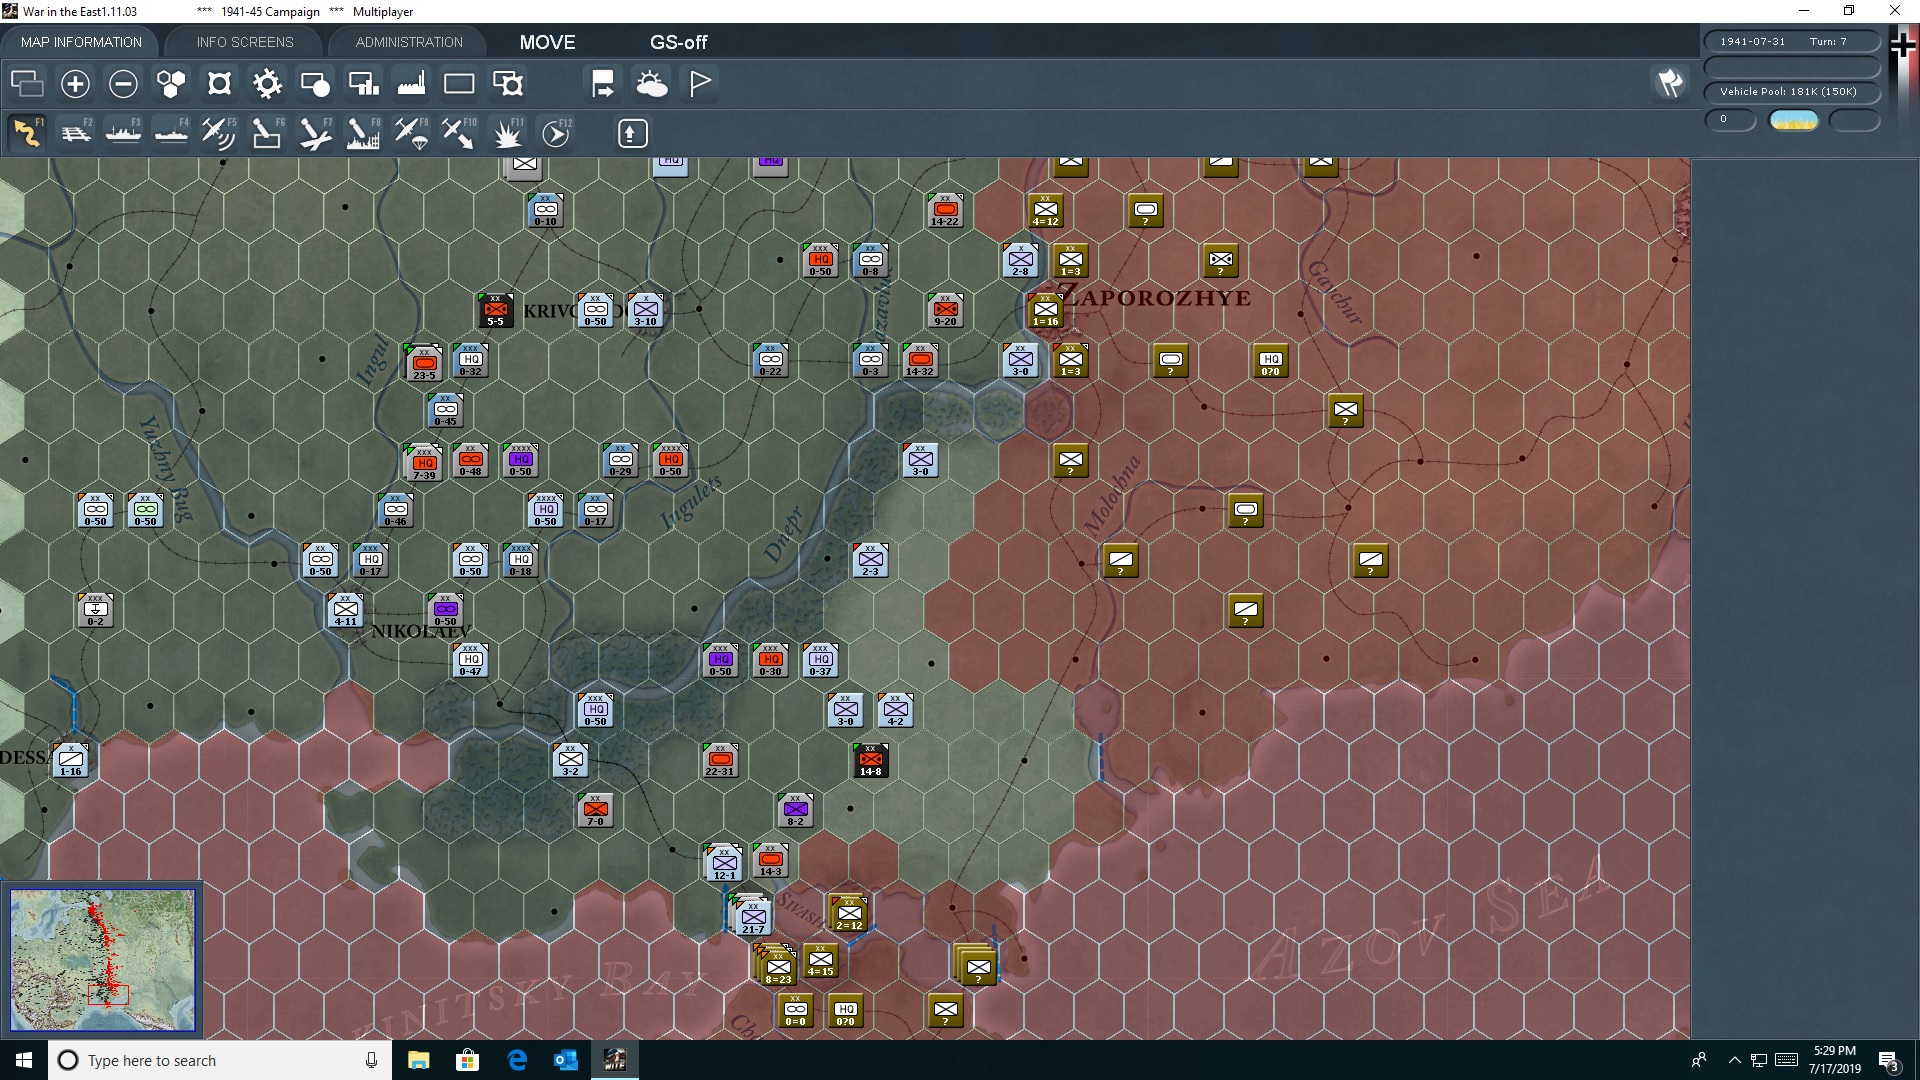The image size is (1920, 1080).
Task: Select naval transport mode (F3)
Action: (123, 132)
